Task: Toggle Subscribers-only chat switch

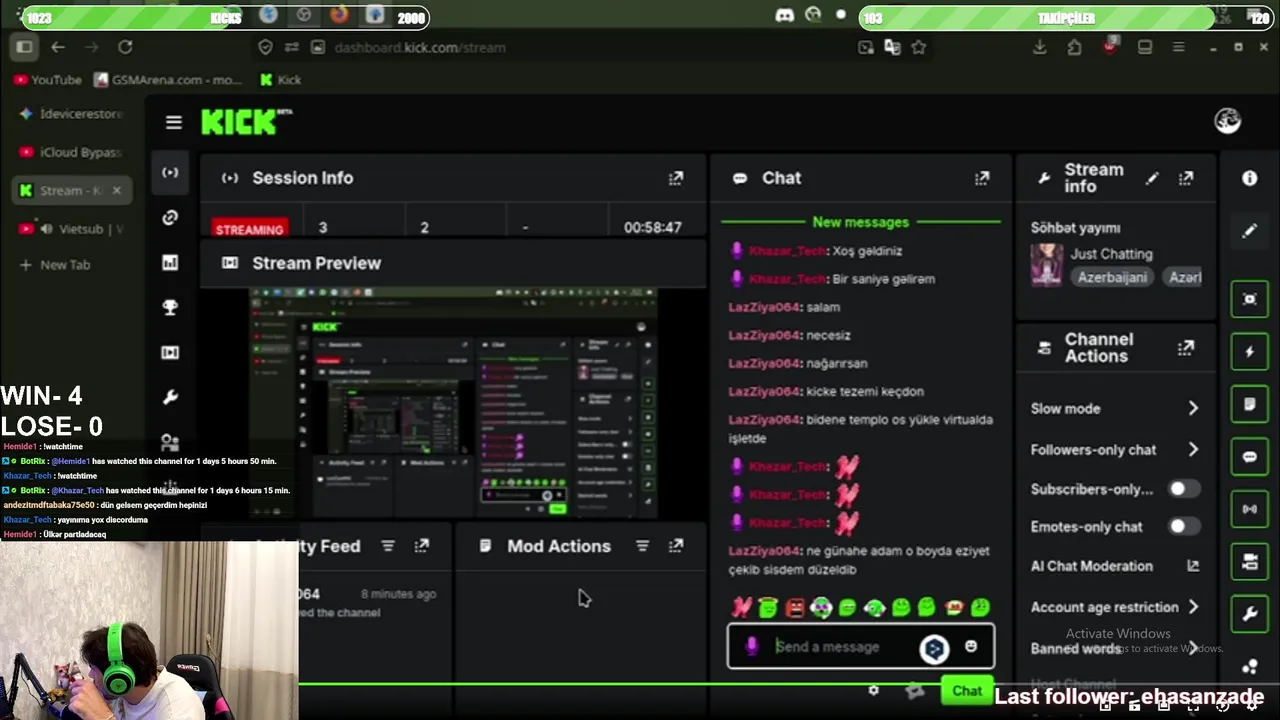Action: (1183, 489)
